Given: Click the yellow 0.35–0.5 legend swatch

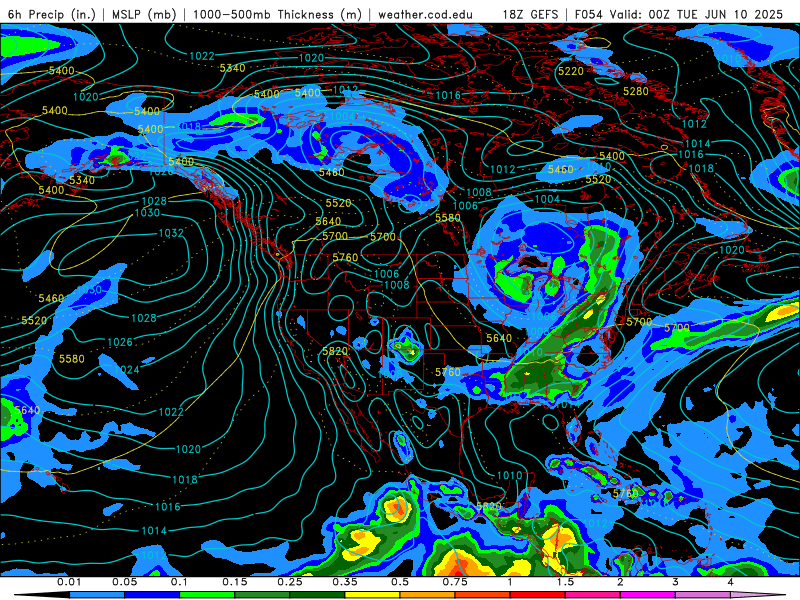Looking at the screenshot, I should pos(372,595).
